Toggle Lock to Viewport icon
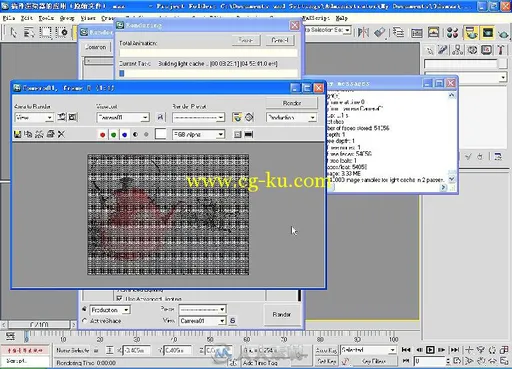The height and width of the screenshot is (369, 512). point(160,117)
